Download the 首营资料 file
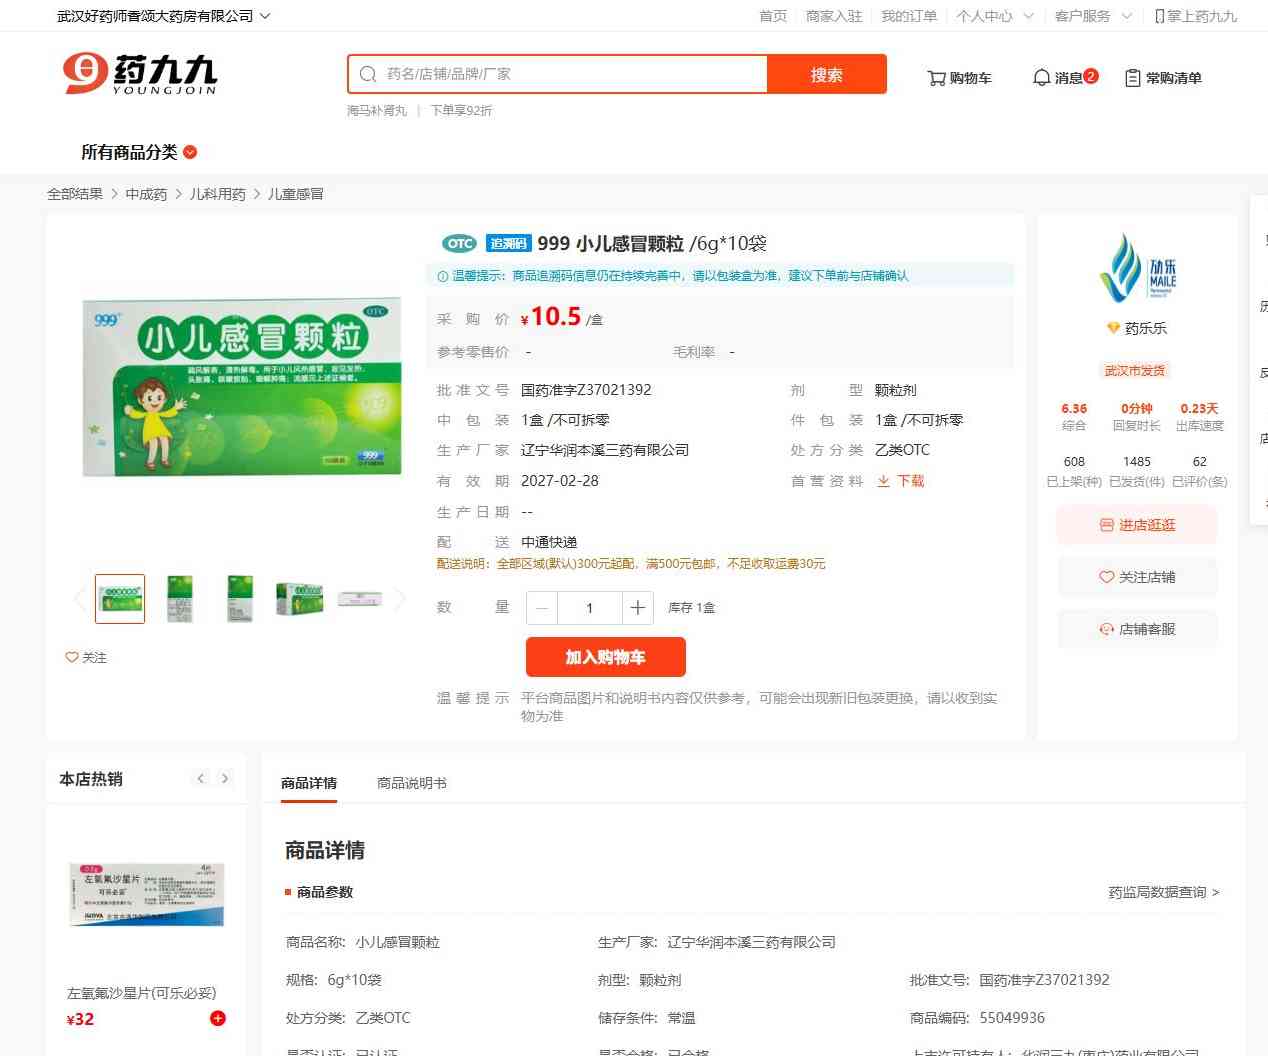This screenshot has height=1056, width=1268. coord(900,481)
